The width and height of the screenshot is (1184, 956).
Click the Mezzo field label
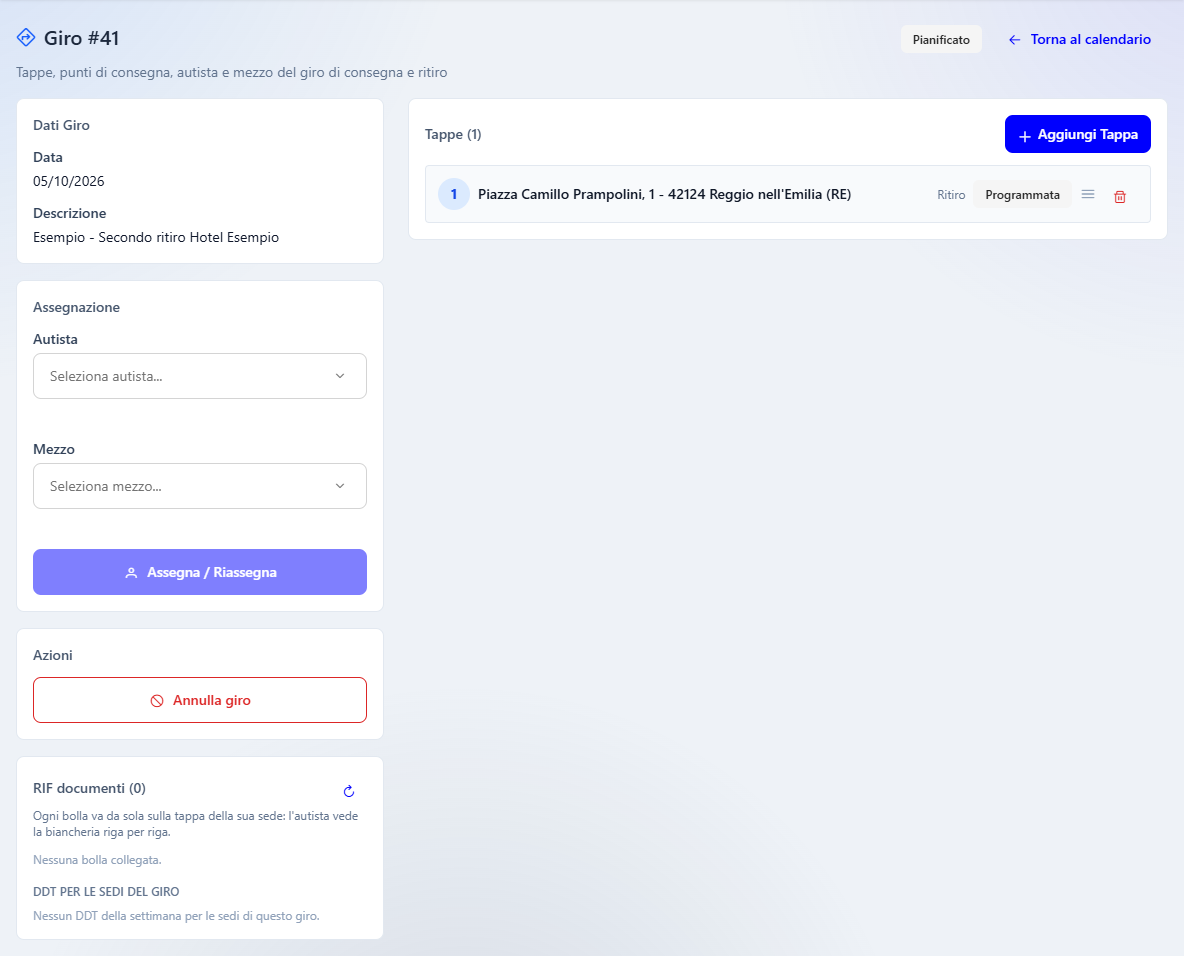tap(54, 449)
